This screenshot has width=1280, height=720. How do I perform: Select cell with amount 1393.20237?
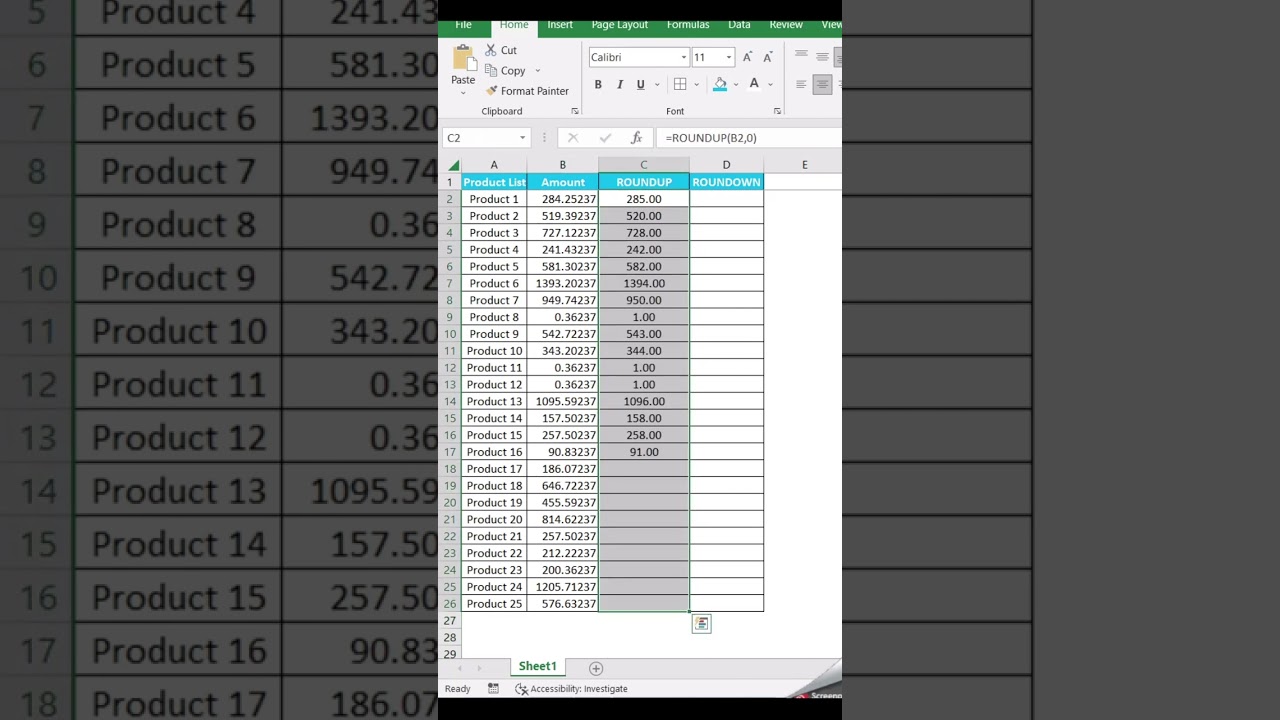pos(562,283)
